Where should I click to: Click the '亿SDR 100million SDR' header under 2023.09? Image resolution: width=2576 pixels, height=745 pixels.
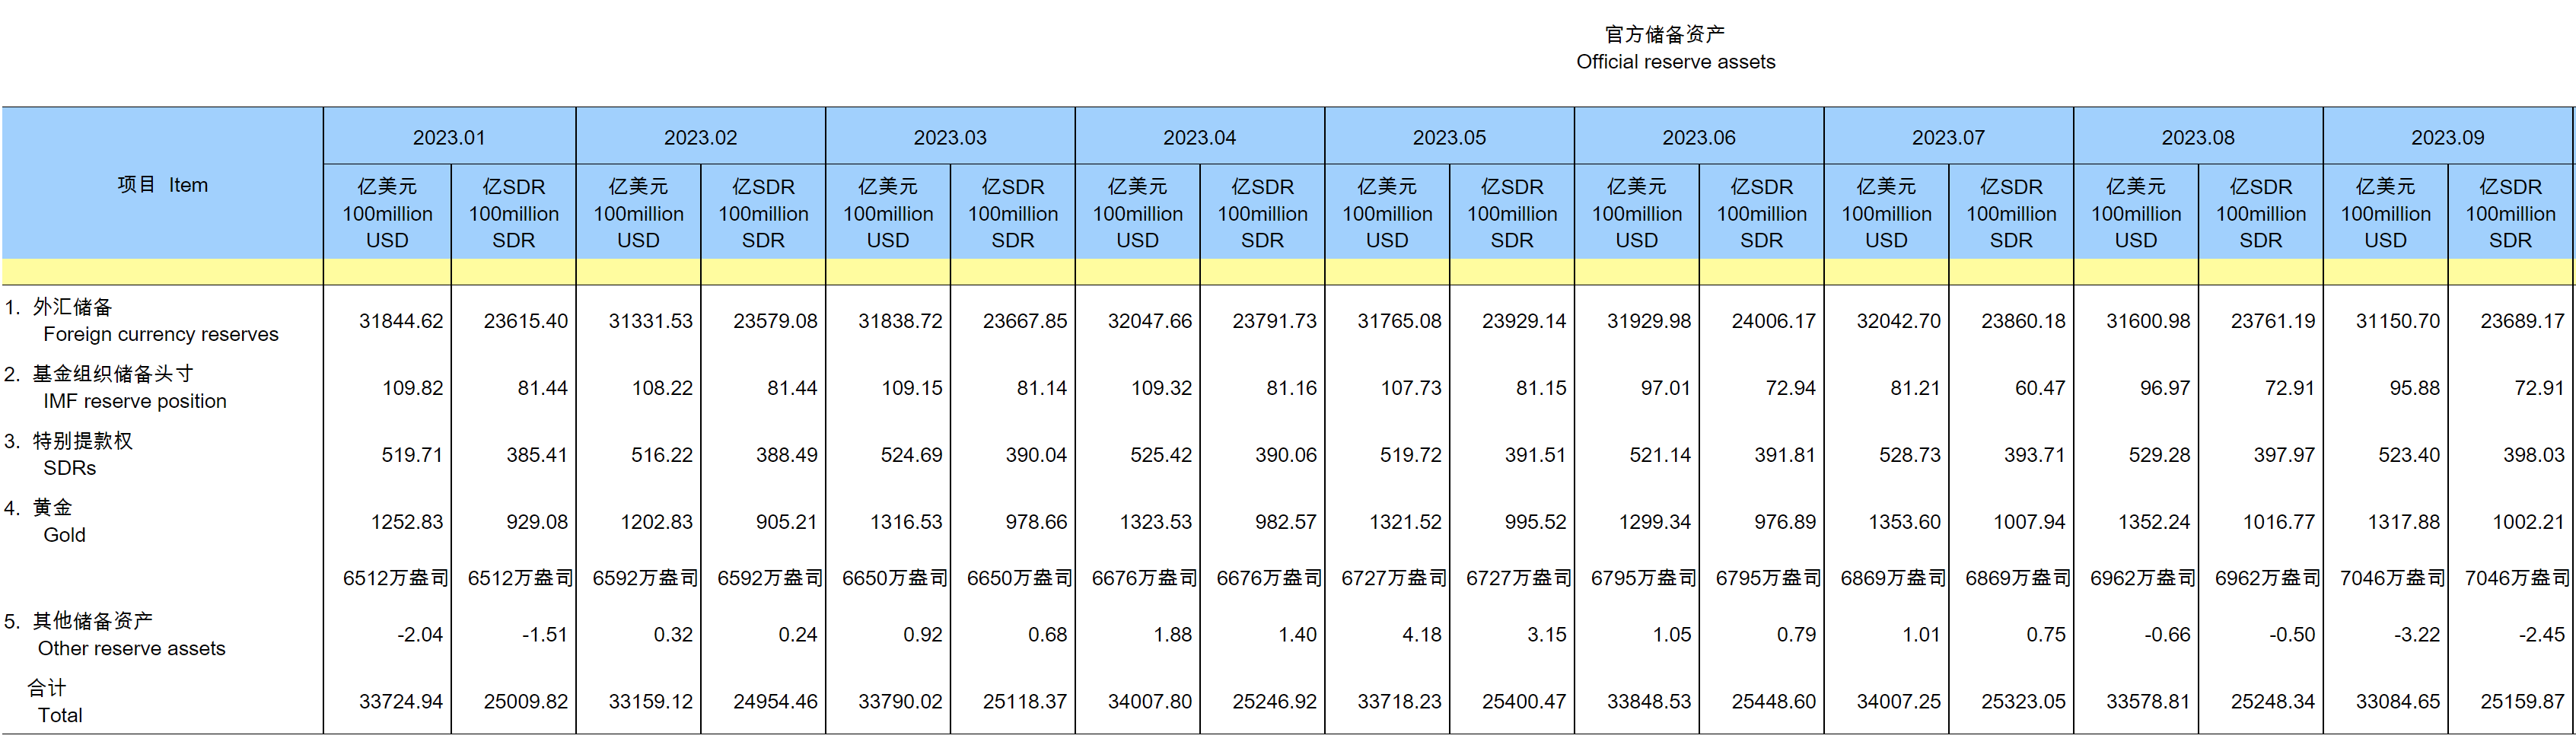[x=2510, y=213]
